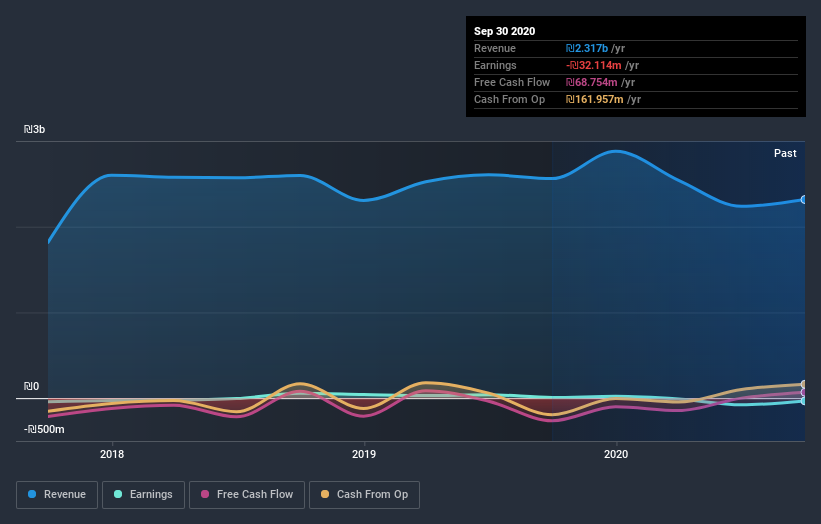821x524 pixels.
Task: Click the orange Cash From Op end-point marker
Action: pos(804,384)
